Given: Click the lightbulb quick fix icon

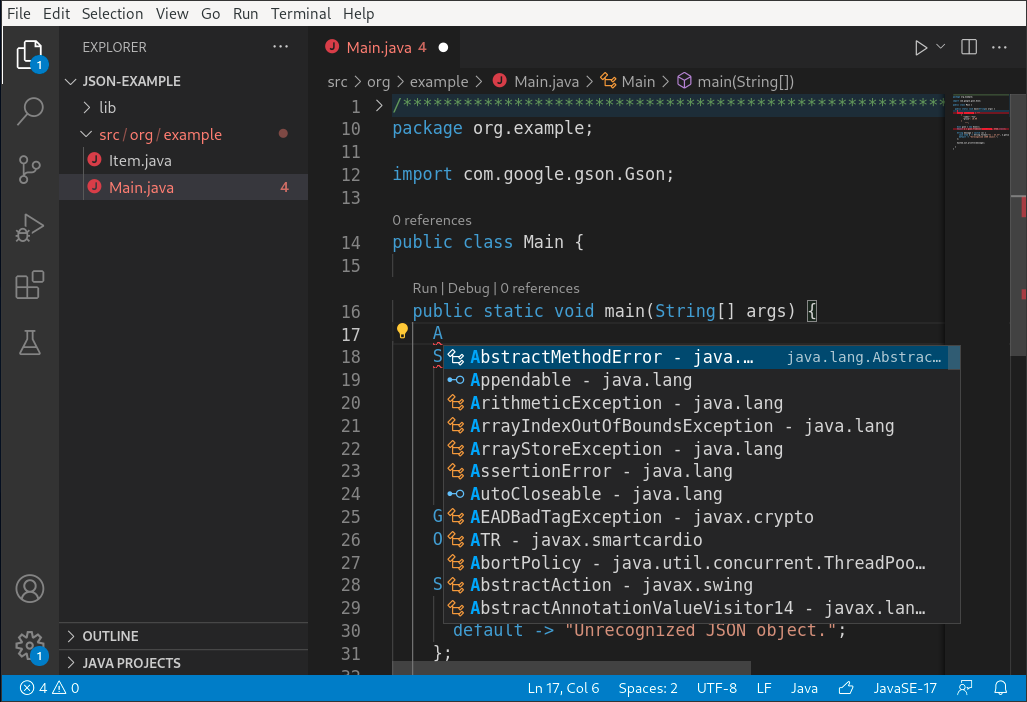Looking at the screenshot, I should click(x=402, y=332).
